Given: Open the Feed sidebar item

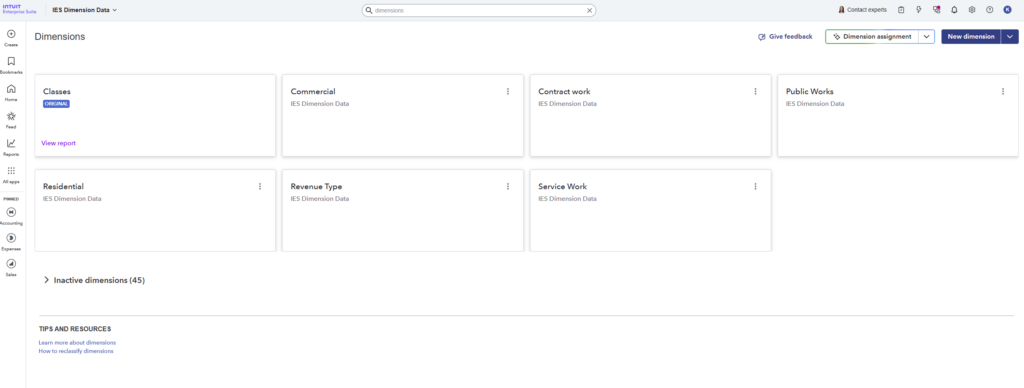Looking at the screenshot, I should [x=11, y=120].
